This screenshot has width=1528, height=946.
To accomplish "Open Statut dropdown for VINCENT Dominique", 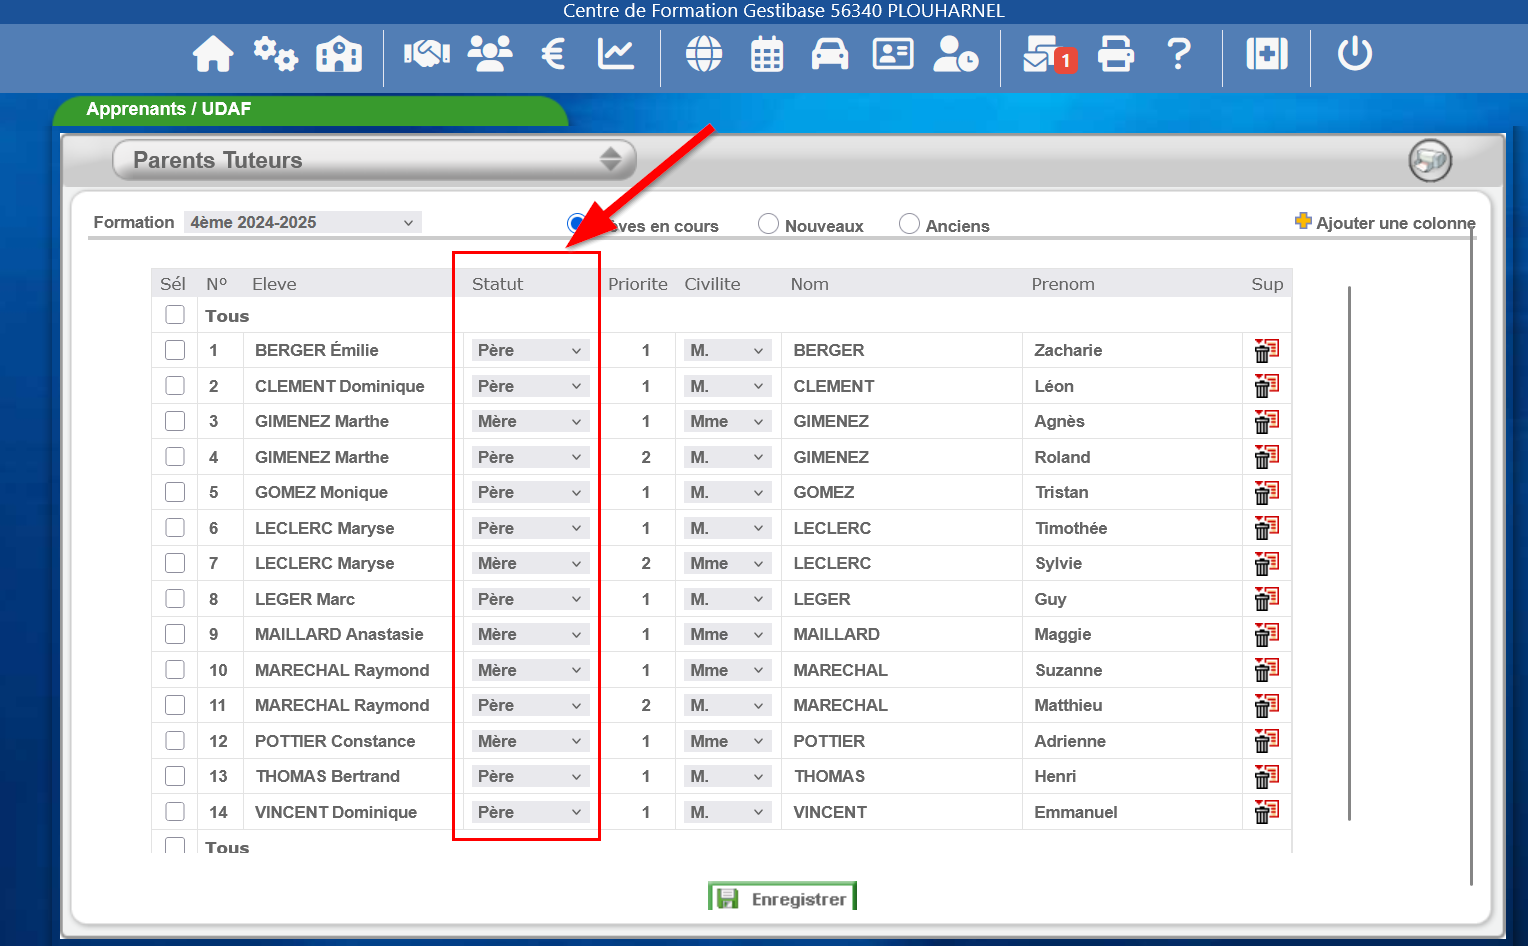I will pyautogui.click(x=530, y=812).
